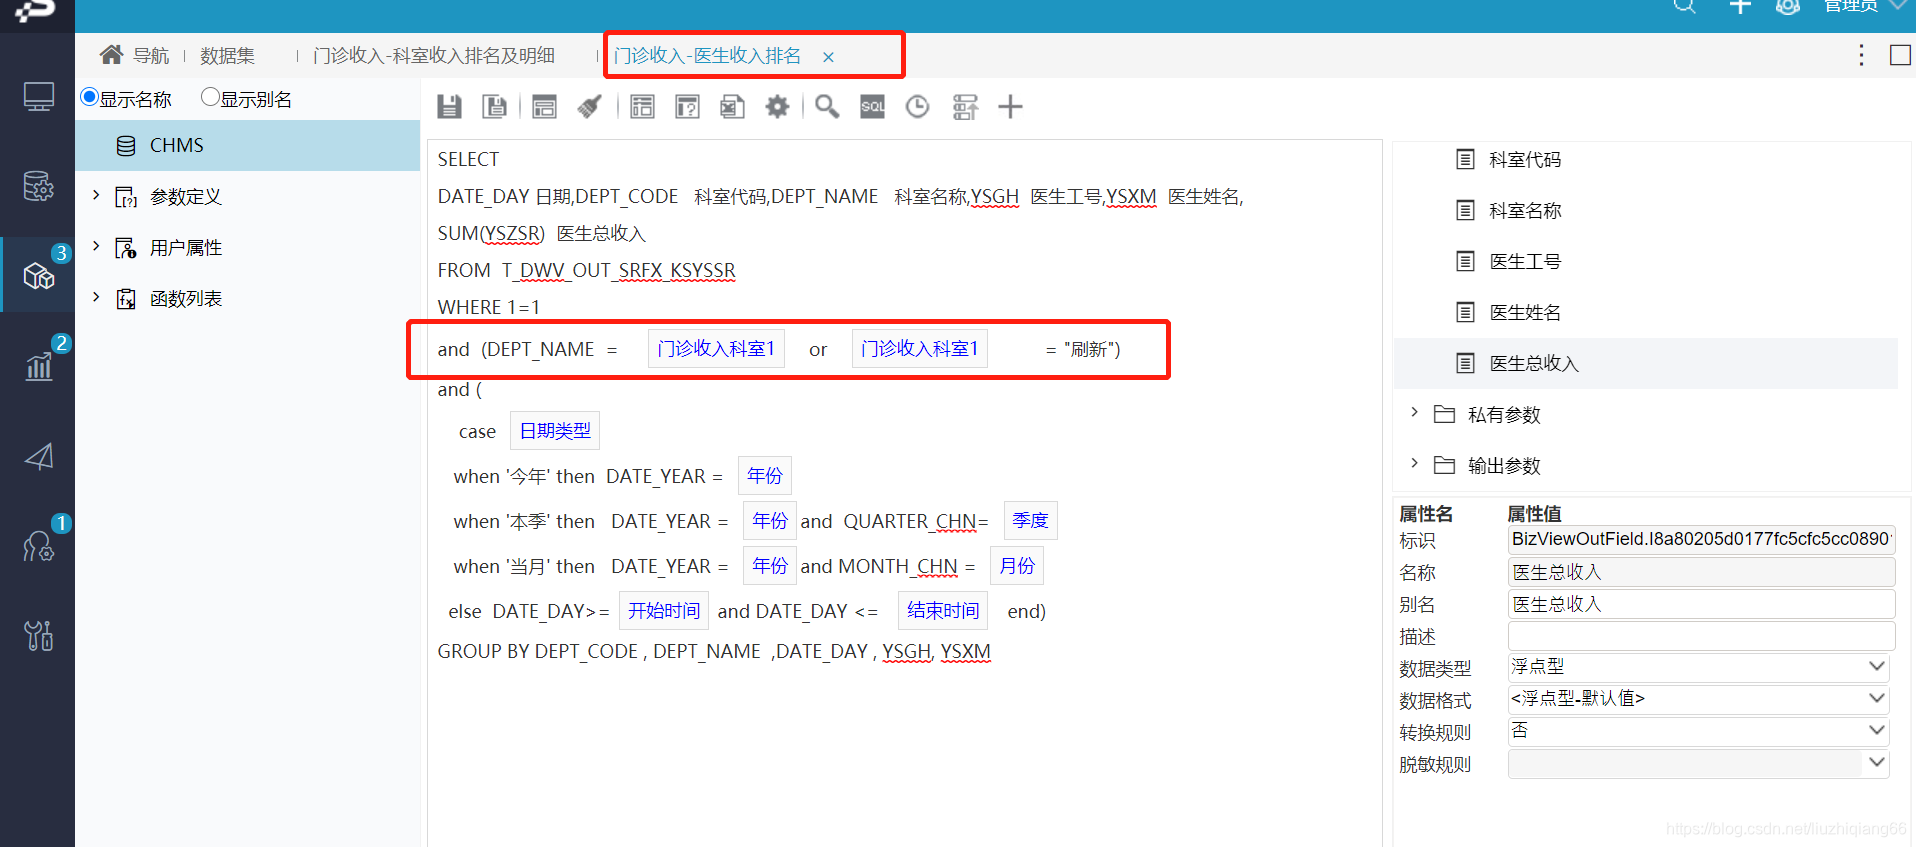Switch to 导航 tab

[151, 56]
